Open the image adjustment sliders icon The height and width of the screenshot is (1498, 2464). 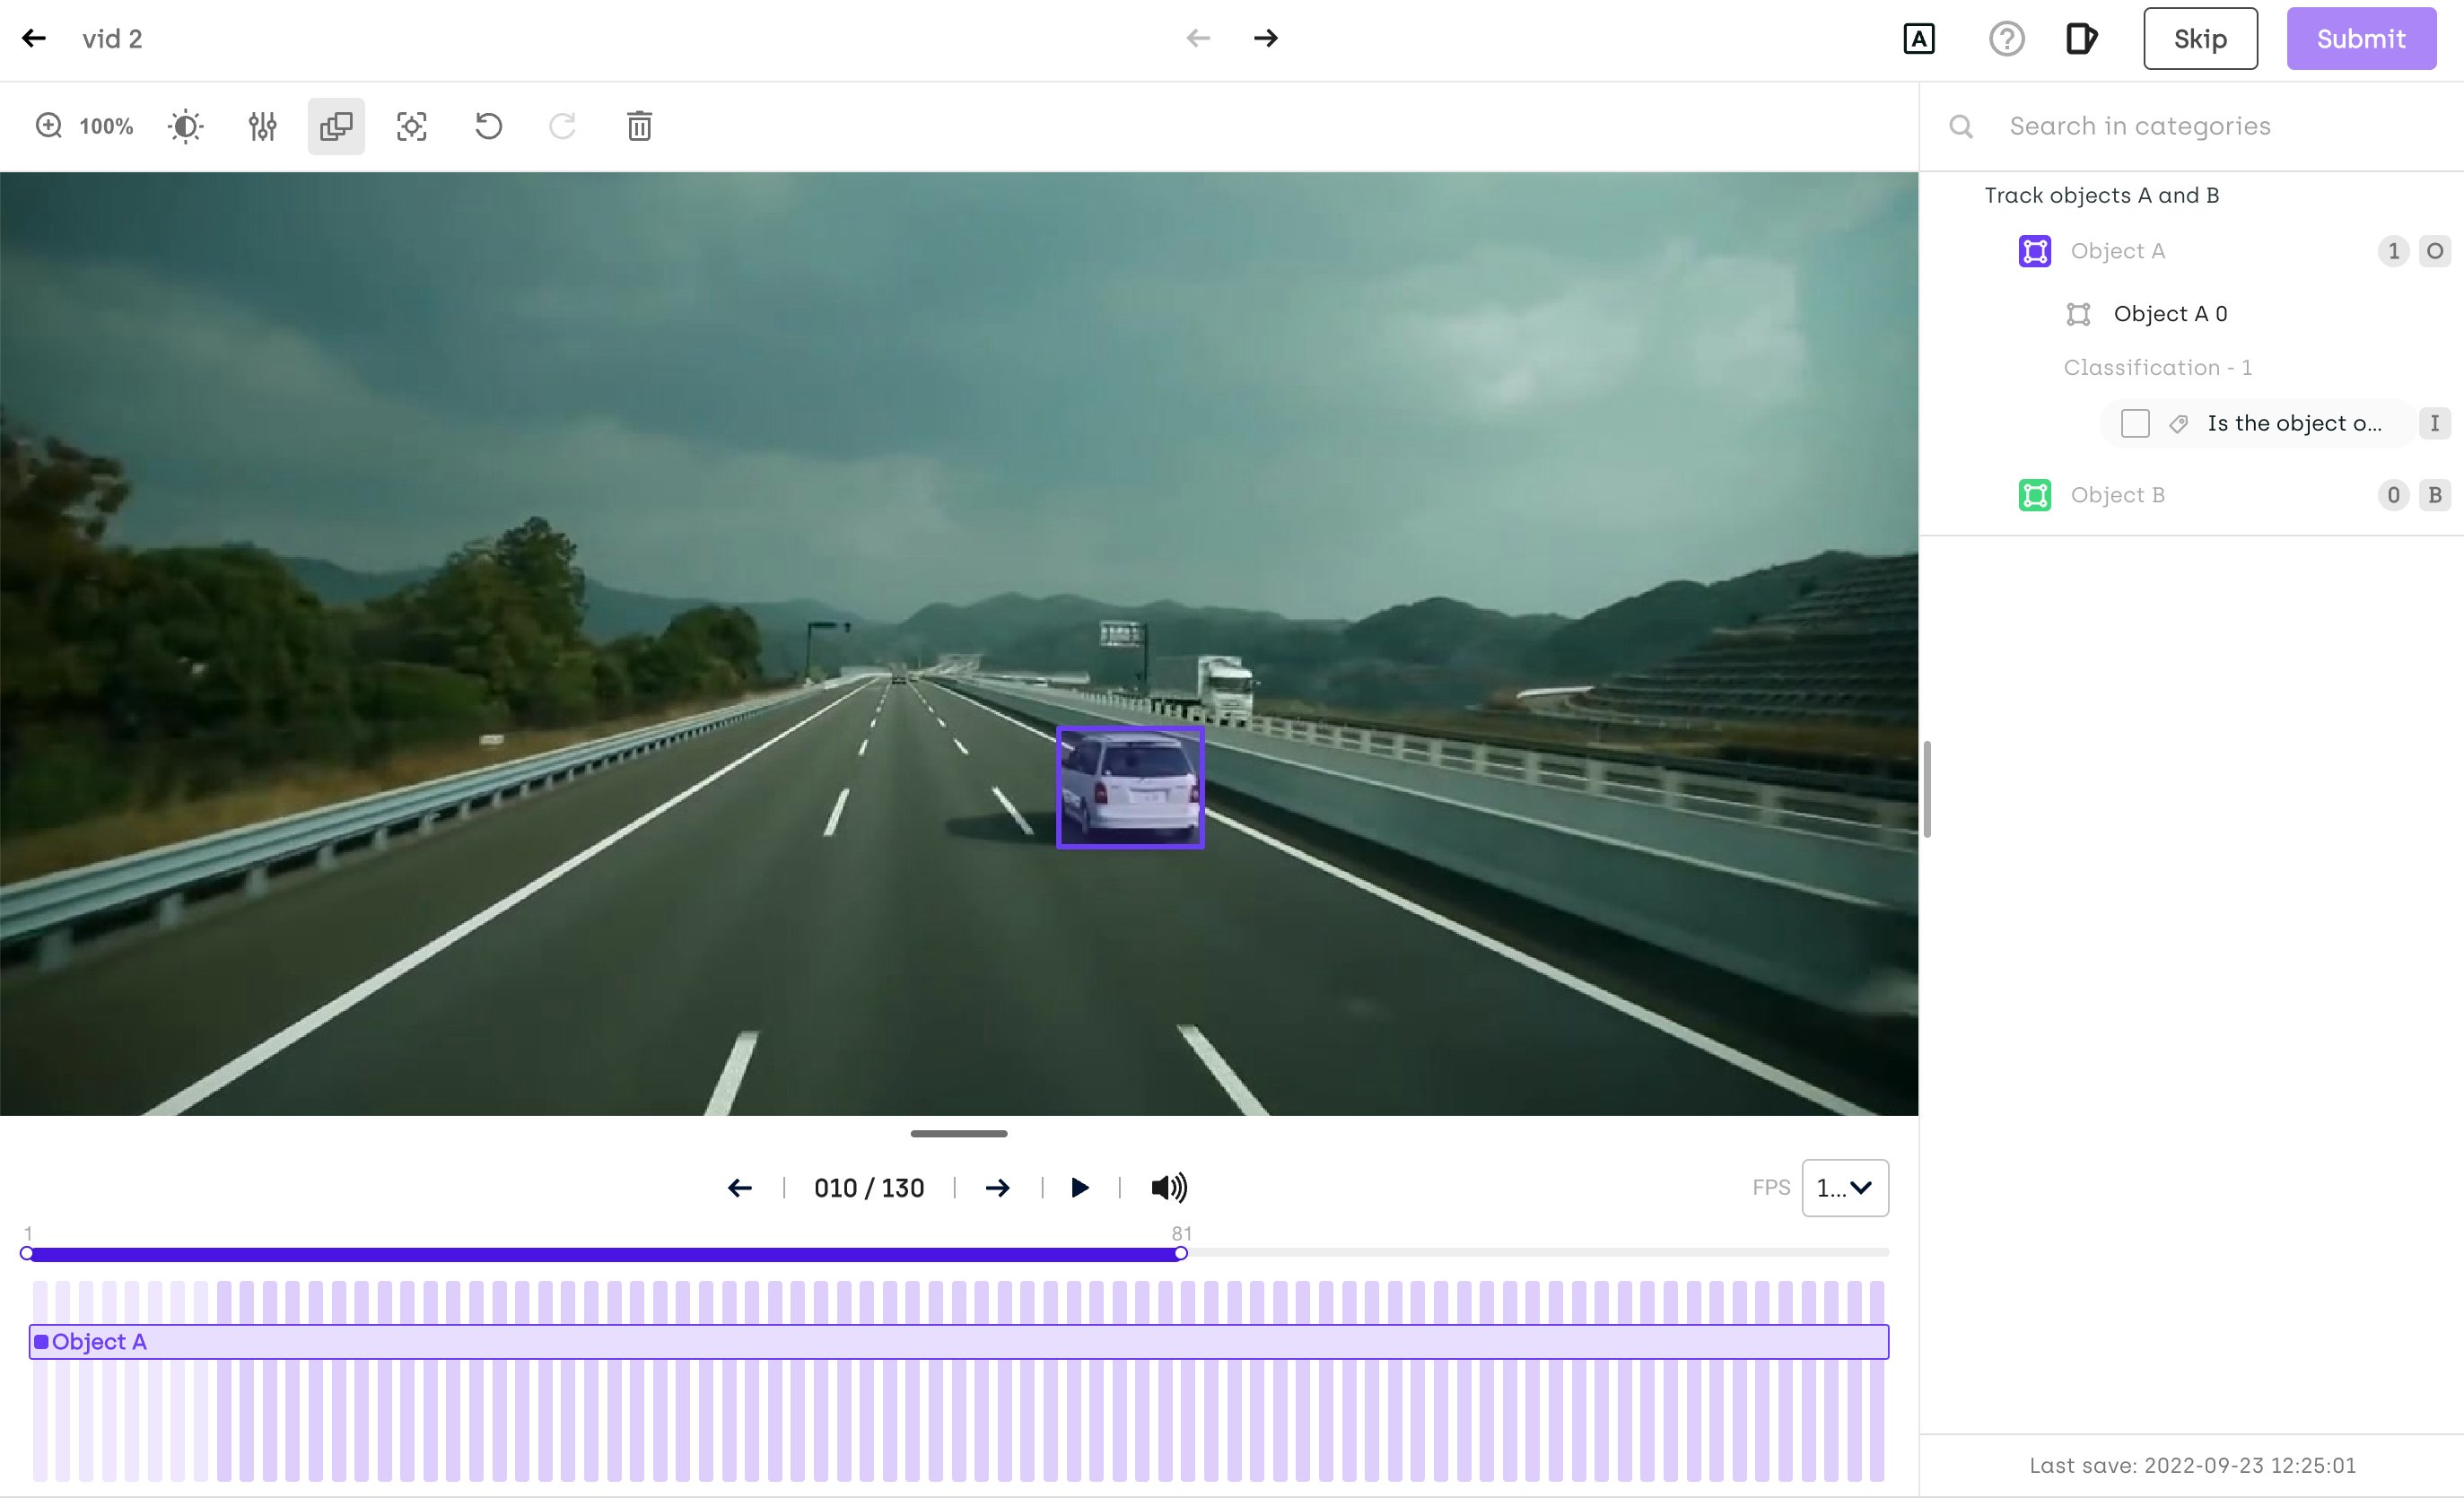coord(262,126)
